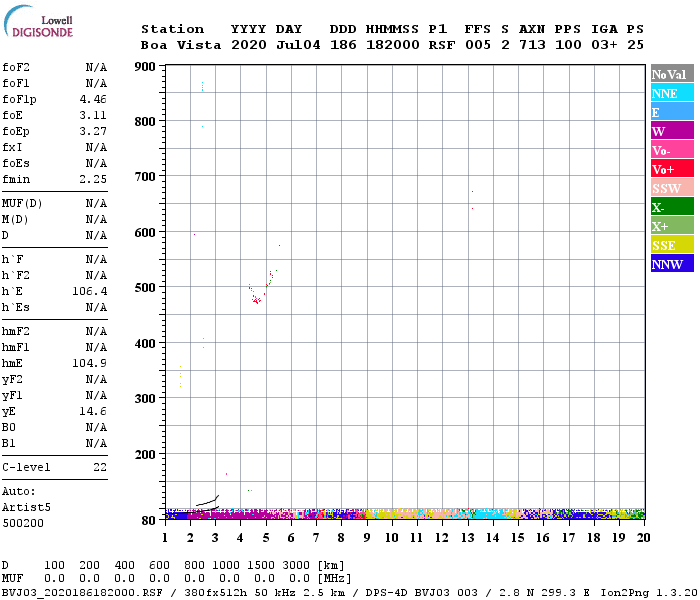Select the SSW legend swatch
700x600 pixels.
(672, 188)
